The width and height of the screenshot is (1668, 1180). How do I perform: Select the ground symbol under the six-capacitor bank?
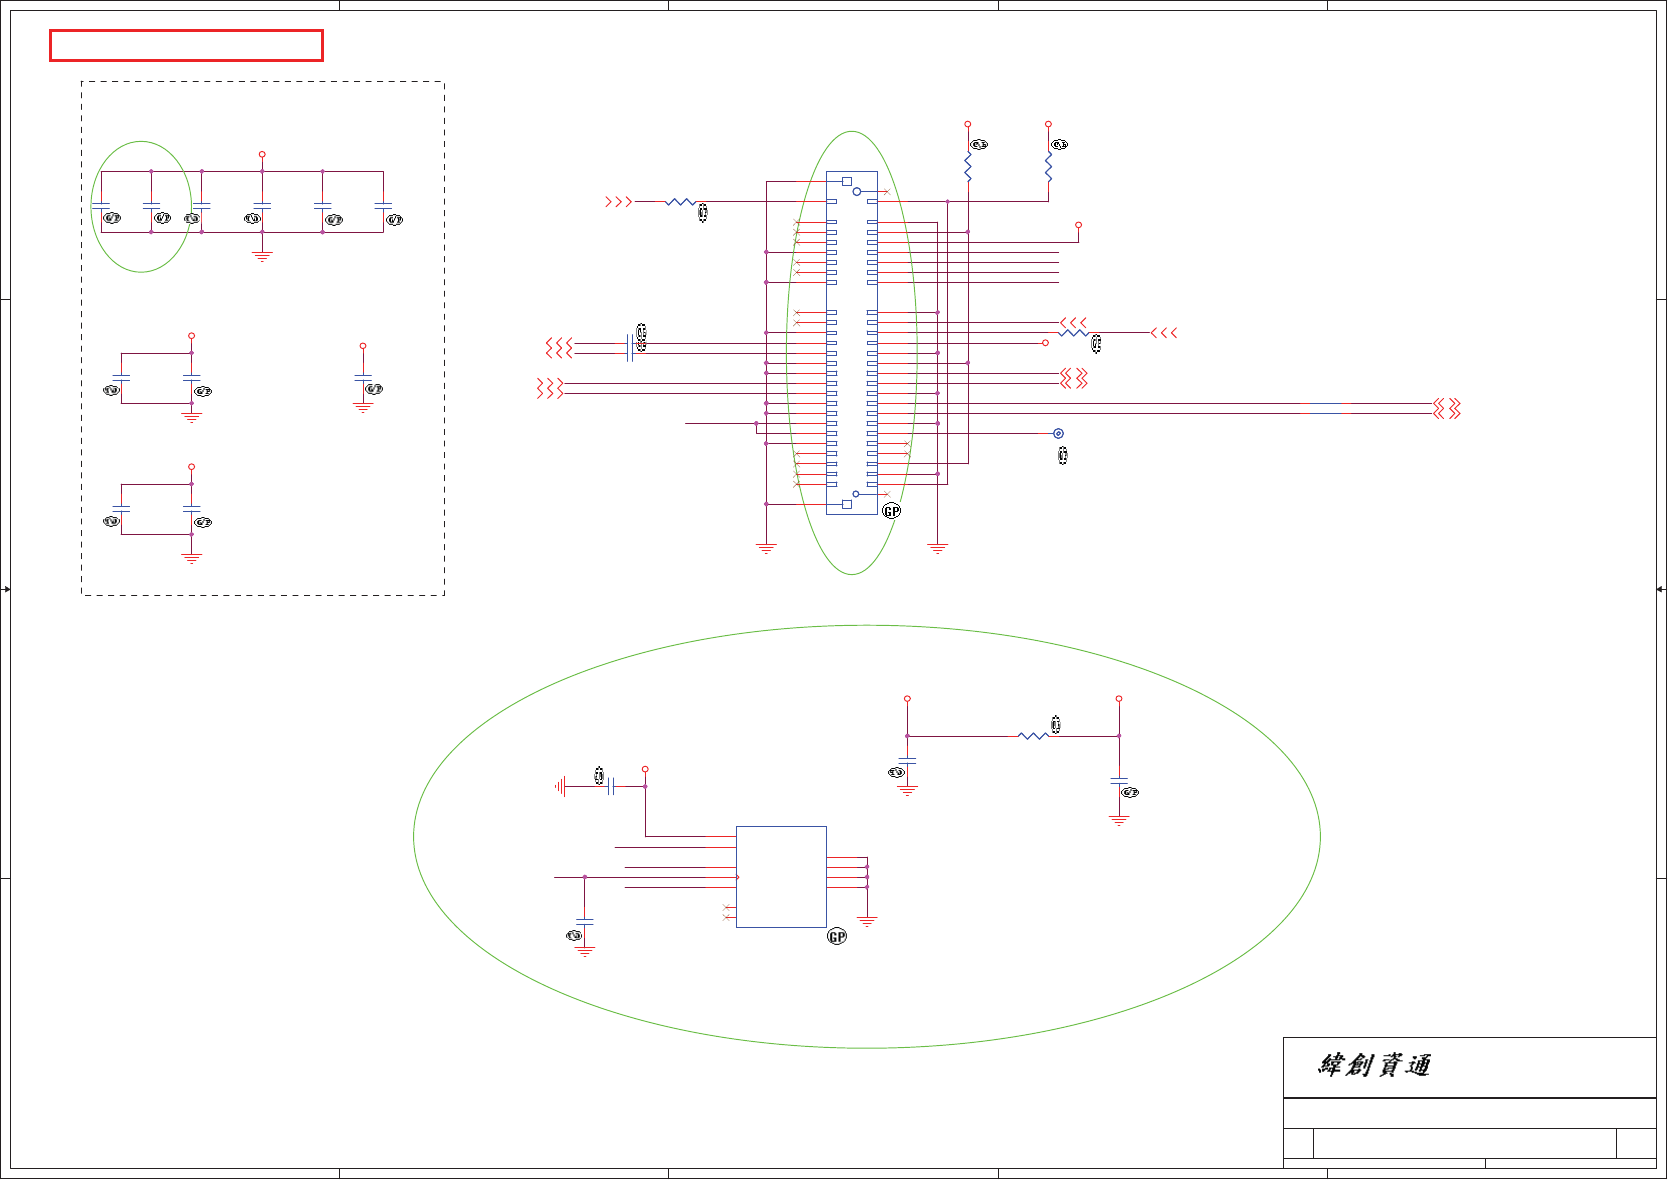(x=262, y=256)
